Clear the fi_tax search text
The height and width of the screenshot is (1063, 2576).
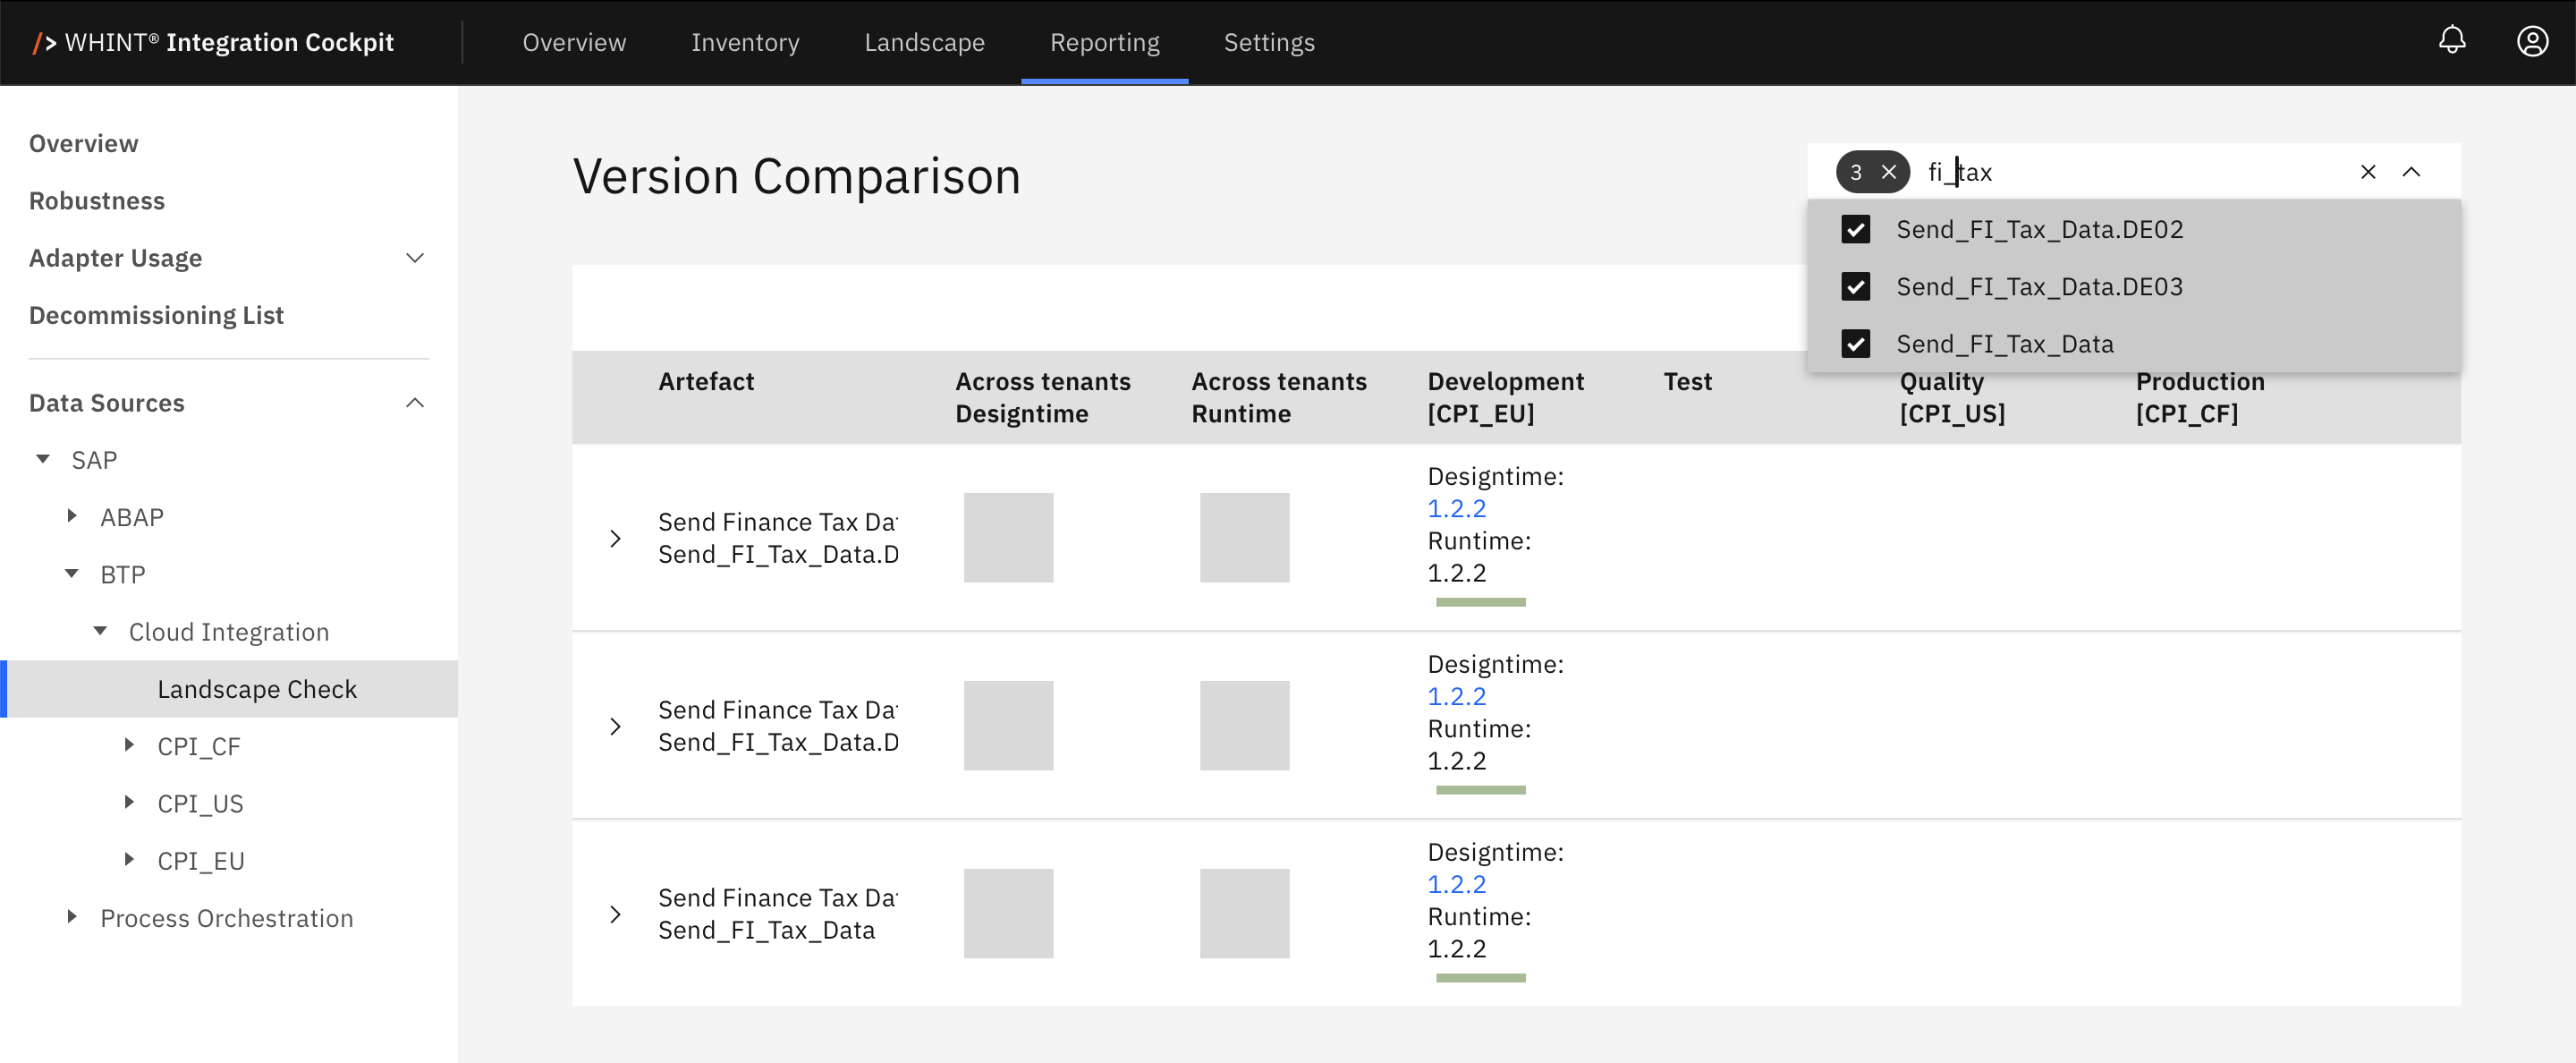[2368, 172]
